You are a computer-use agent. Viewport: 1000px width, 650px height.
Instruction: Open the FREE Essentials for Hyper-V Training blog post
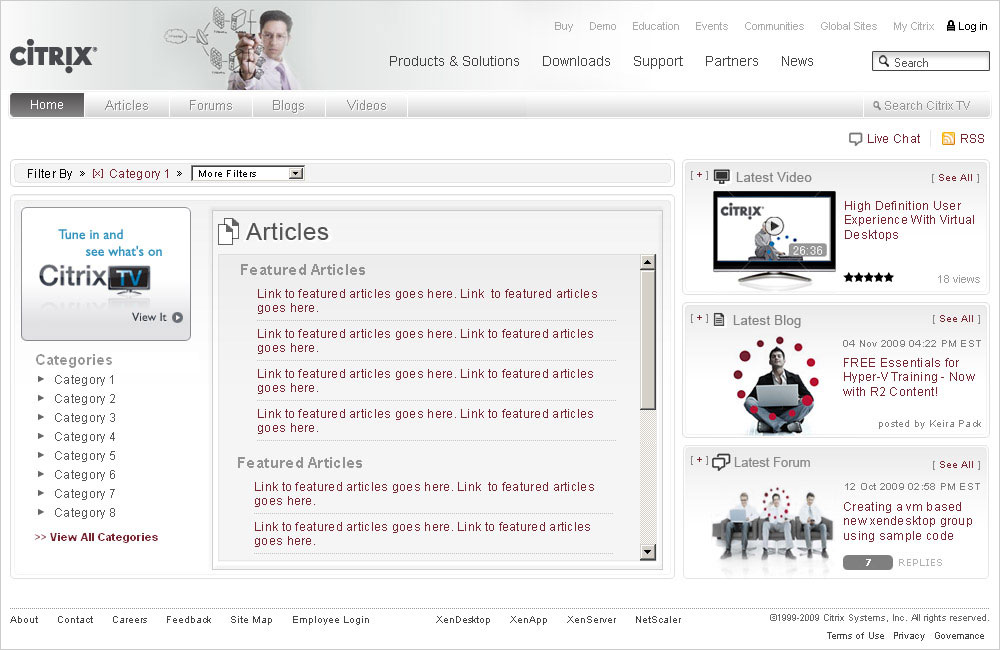tap(908, 377)
